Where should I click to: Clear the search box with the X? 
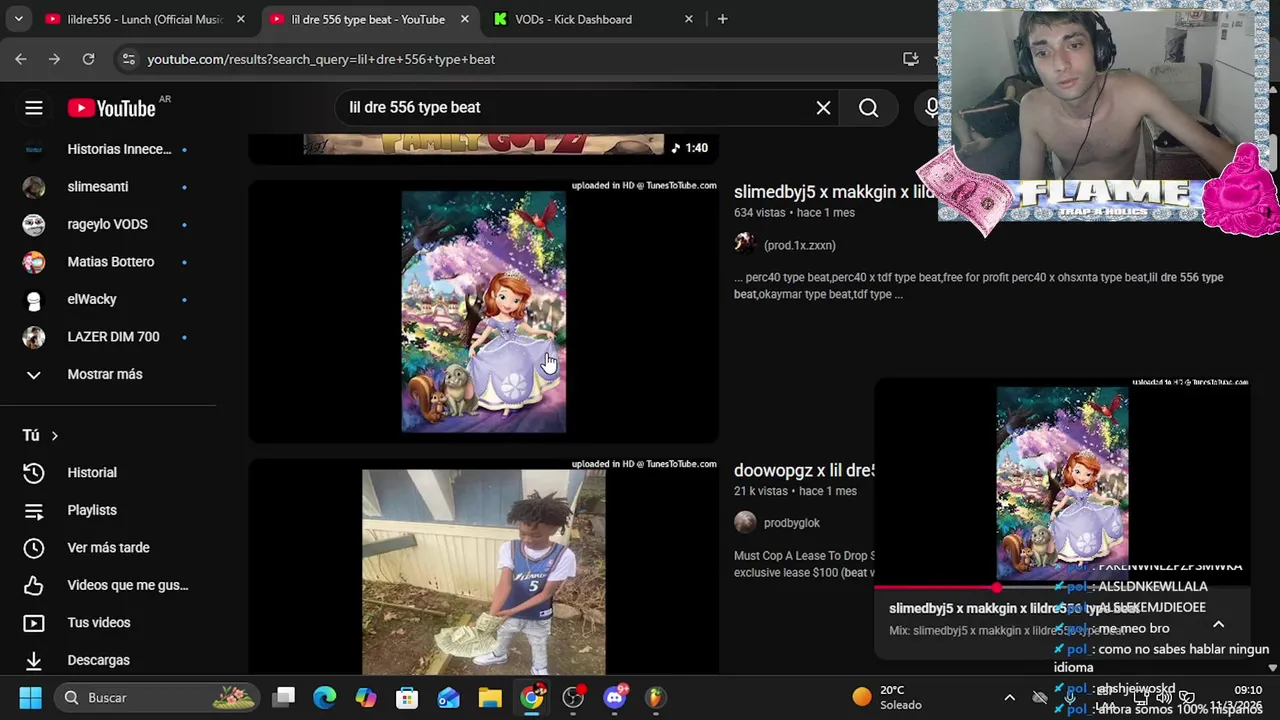(x=823, y=108)
